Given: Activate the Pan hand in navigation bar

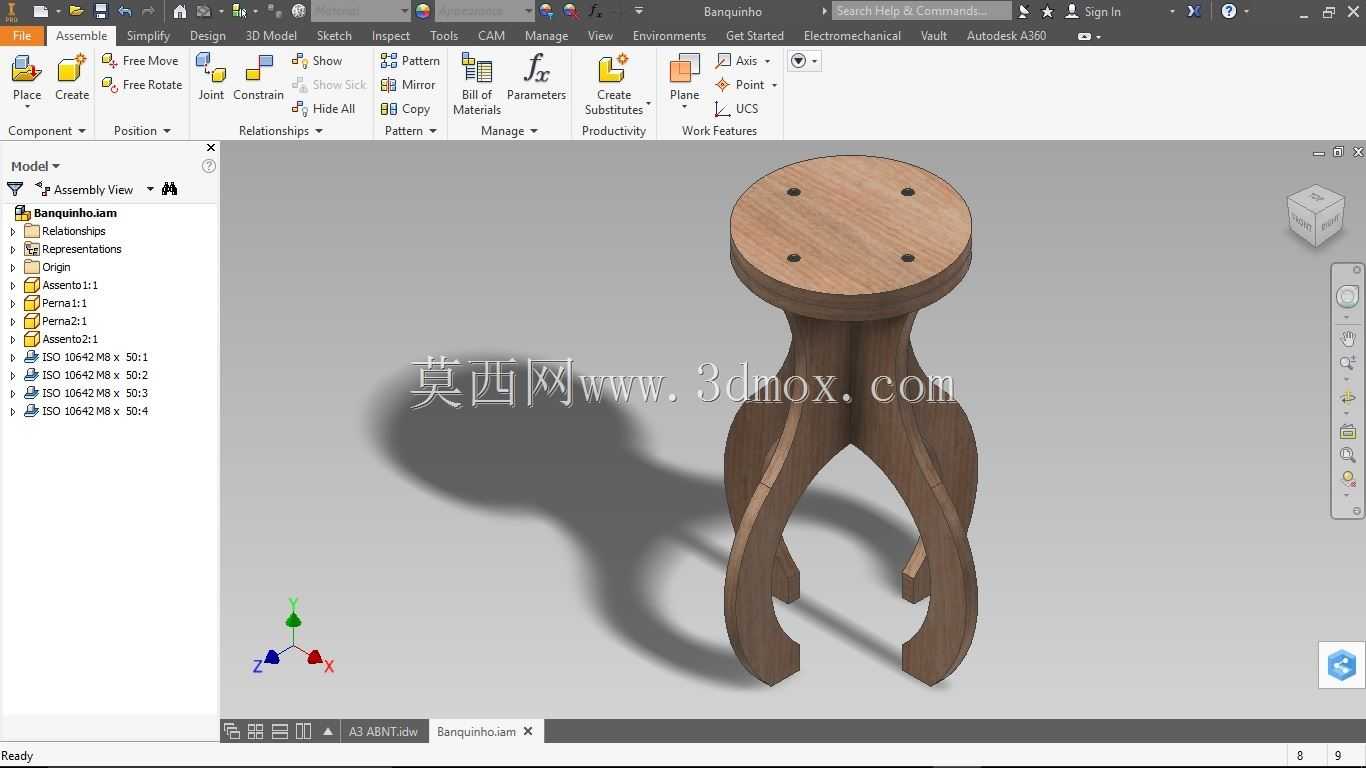Looking at the screenshot, I should click(x=1348, y=338).
